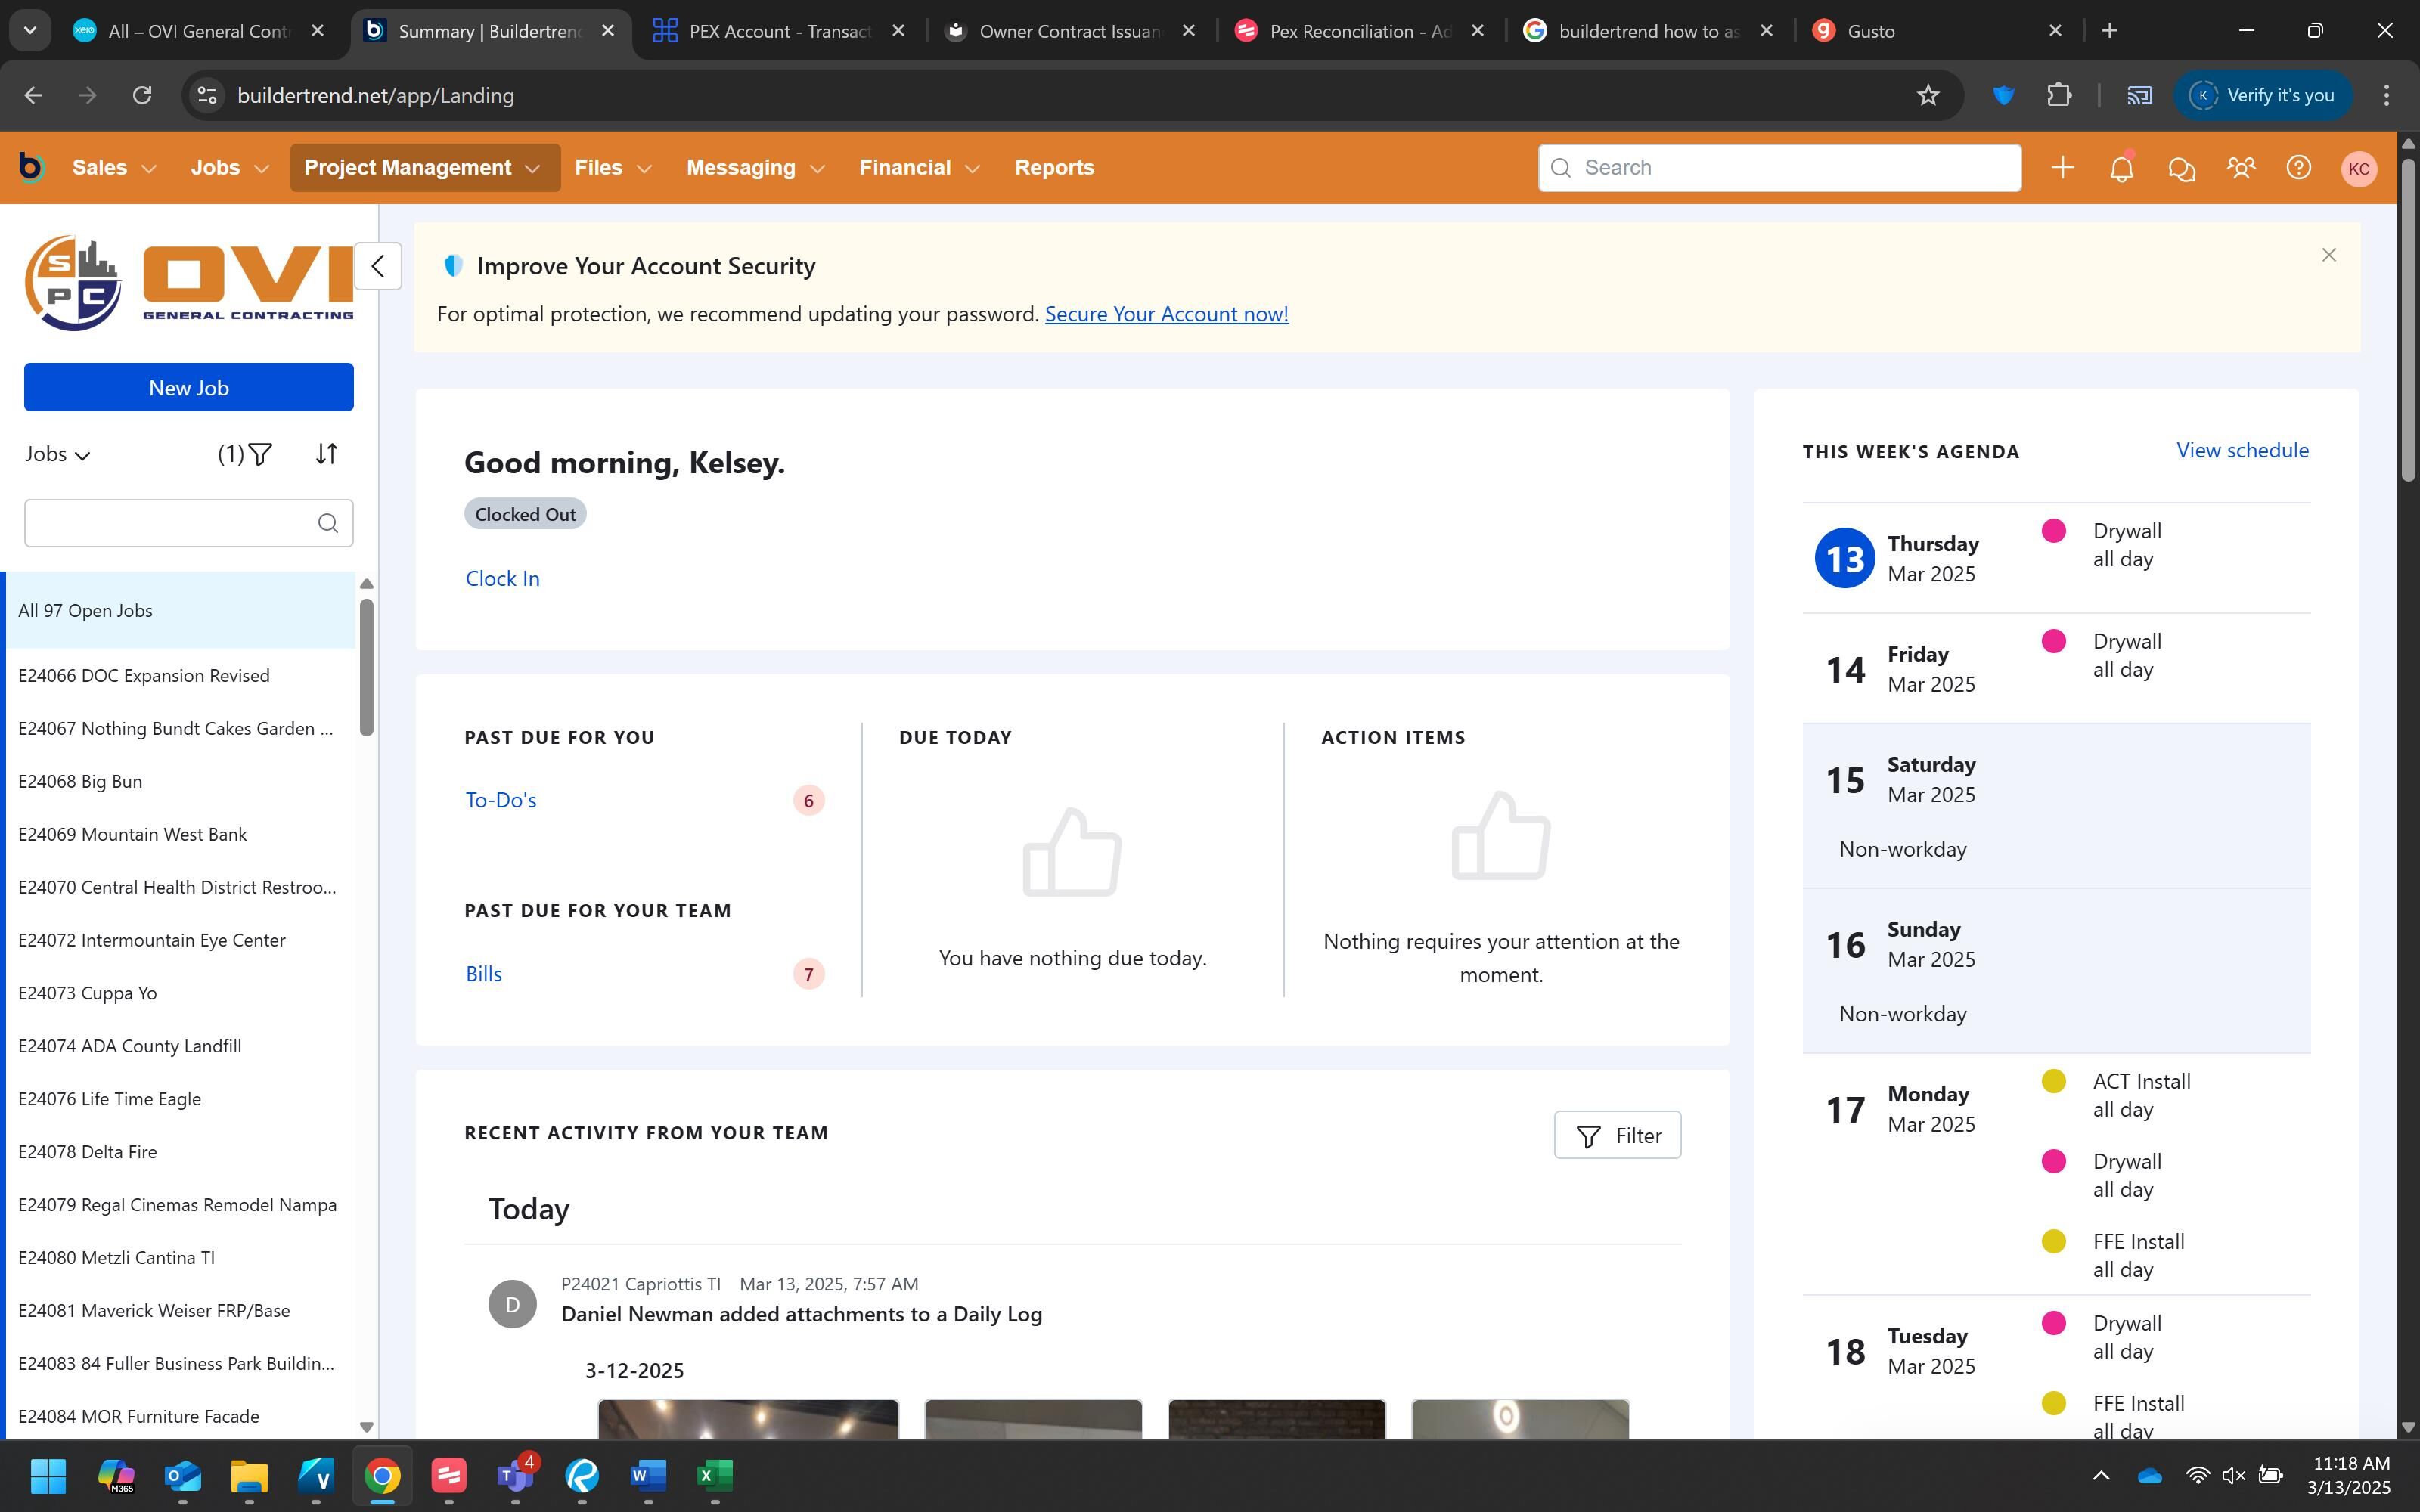Click the notifications bell icon

click(2121, 168)
